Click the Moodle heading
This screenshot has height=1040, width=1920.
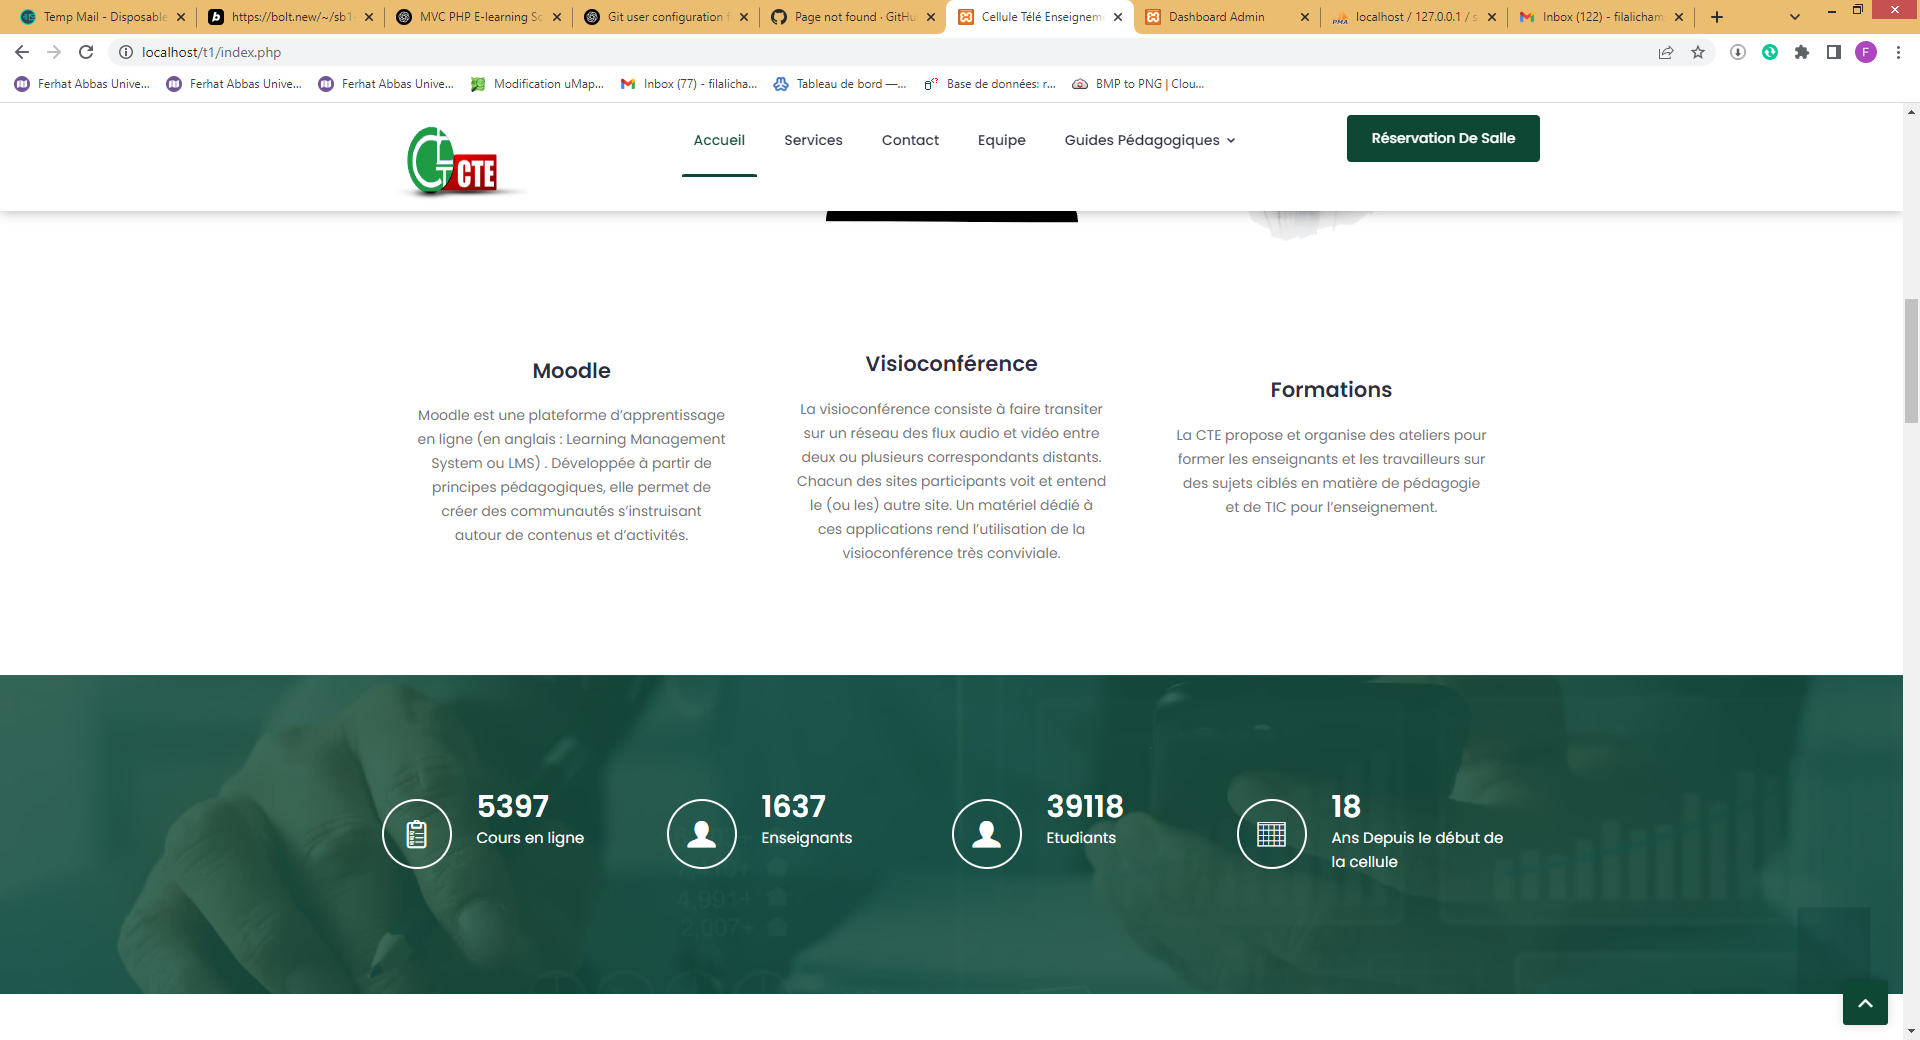click(x=571, y=371)
